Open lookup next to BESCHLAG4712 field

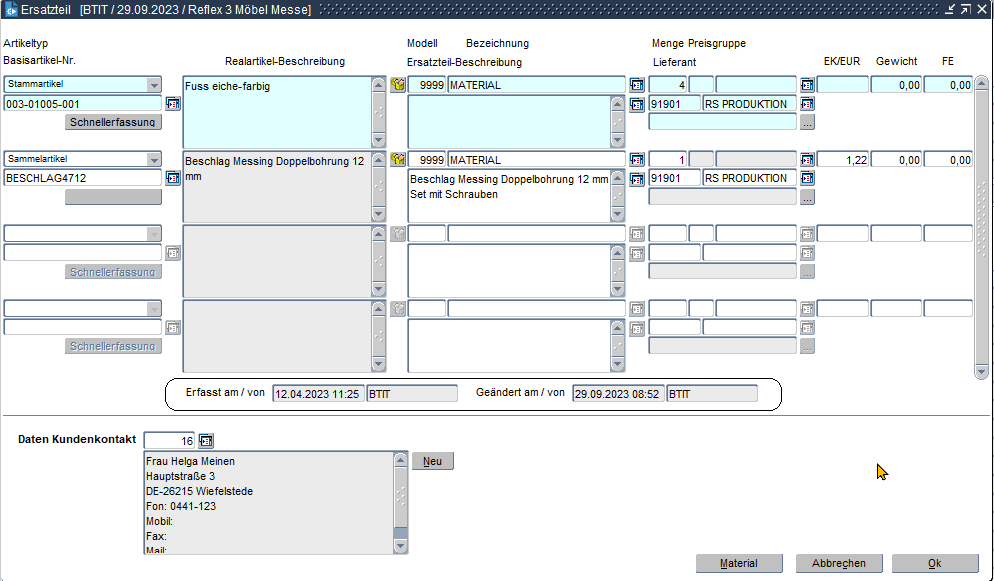coord(173,179)
